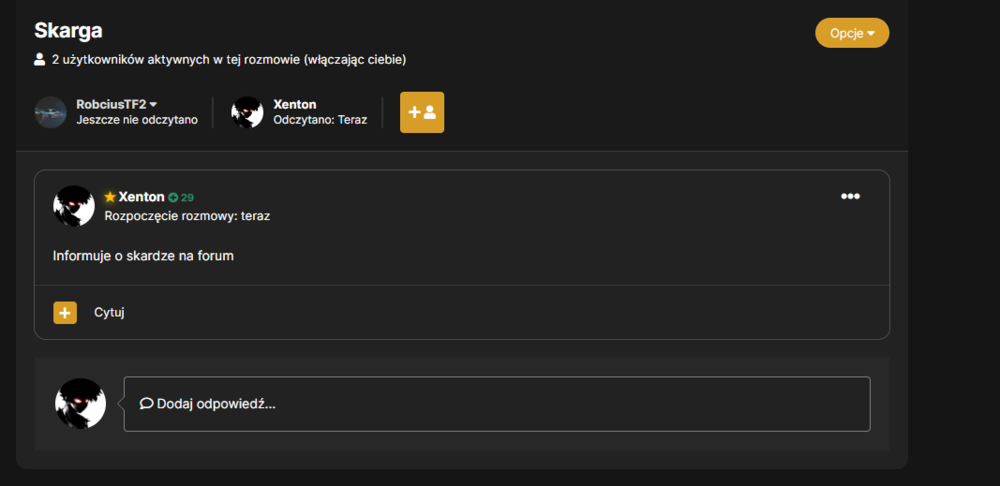The width and height of the screenshot is (1000, 486).
Task: Click the Dodaj odpowiedź reply field
Action: click(497, 404)
